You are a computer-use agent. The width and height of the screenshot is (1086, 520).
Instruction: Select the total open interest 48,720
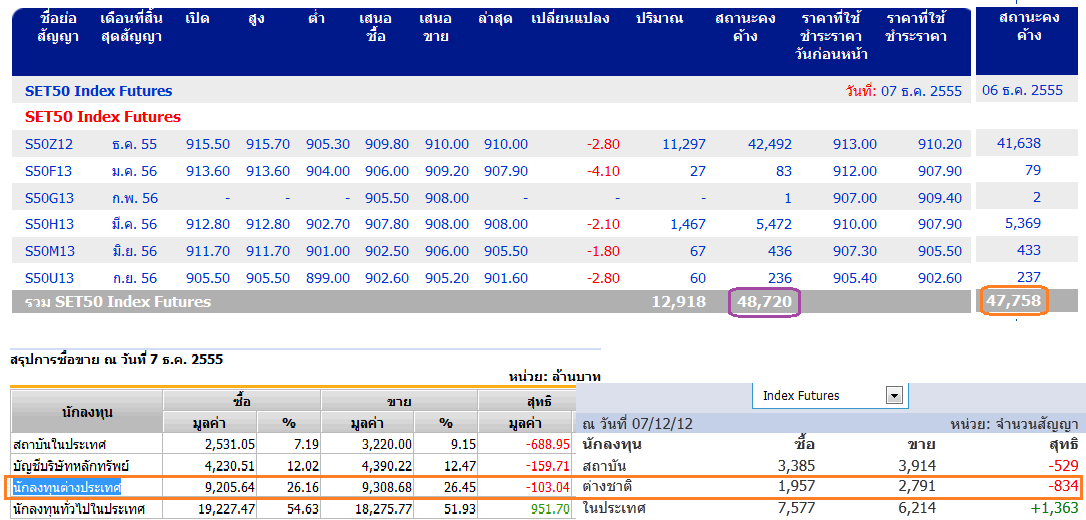coord(765,303)
